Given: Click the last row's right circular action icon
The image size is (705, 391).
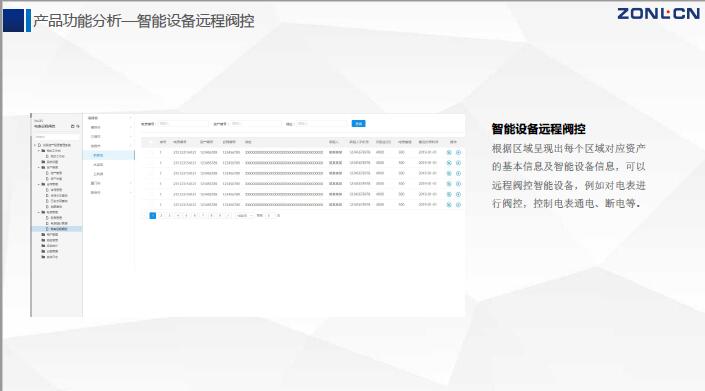Looking at the screenshot, I should pyautogui.click(x=458, y=204).
